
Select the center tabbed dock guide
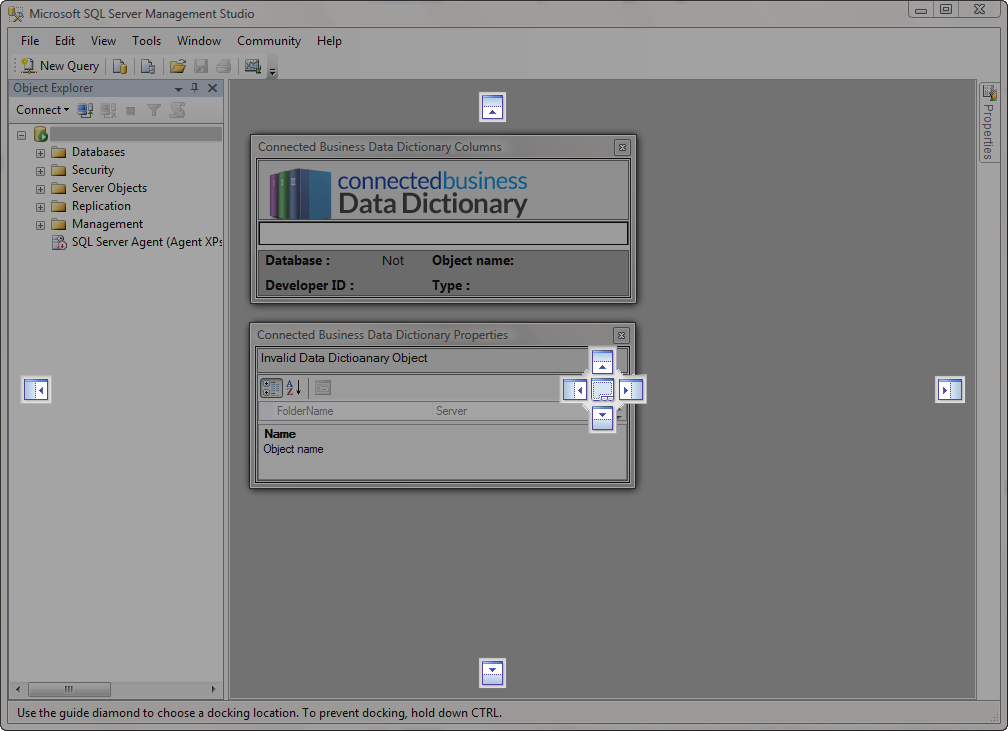602,390
